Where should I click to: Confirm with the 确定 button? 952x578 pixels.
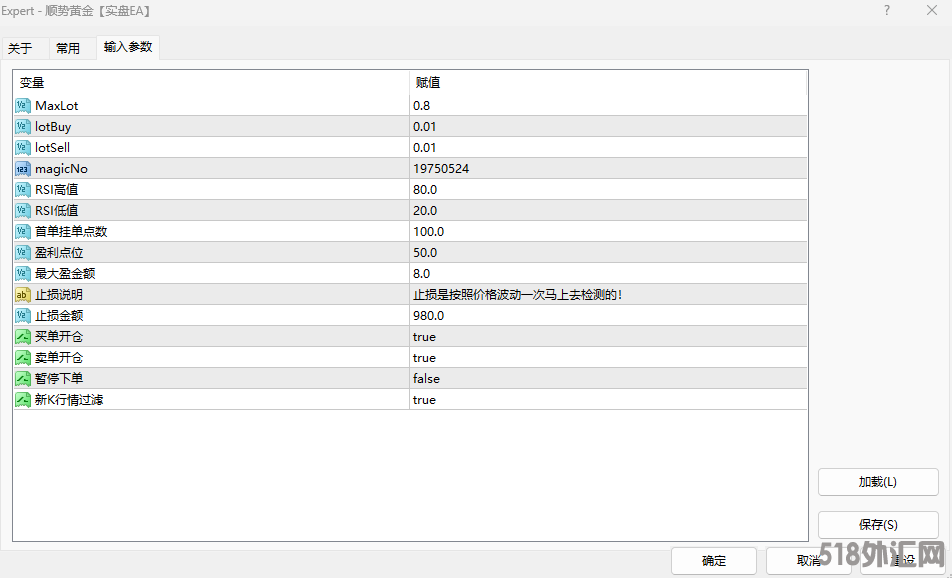pos(714,561)
